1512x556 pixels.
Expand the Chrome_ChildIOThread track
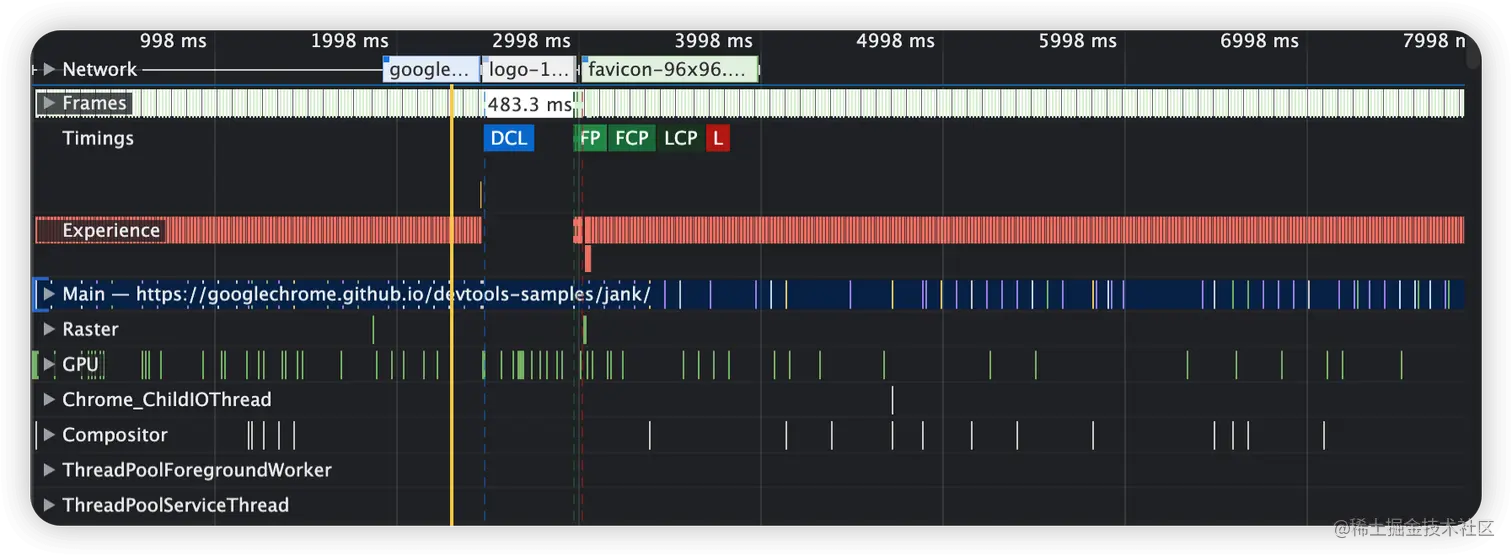(48, 400)
